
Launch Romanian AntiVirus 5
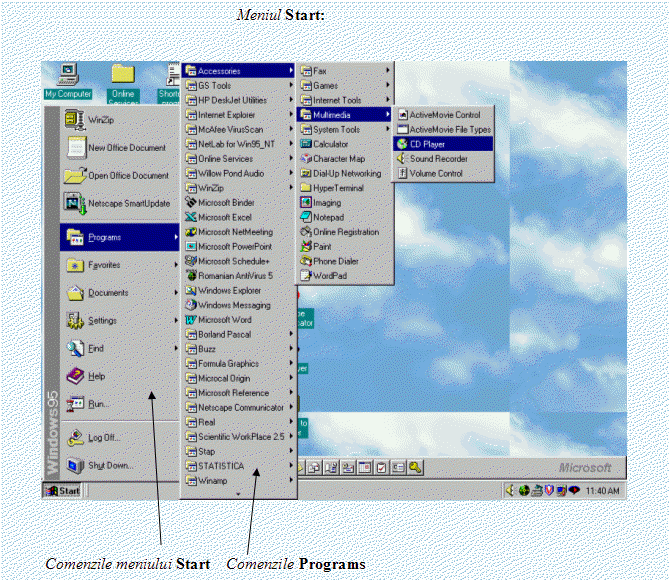point(239,276)
